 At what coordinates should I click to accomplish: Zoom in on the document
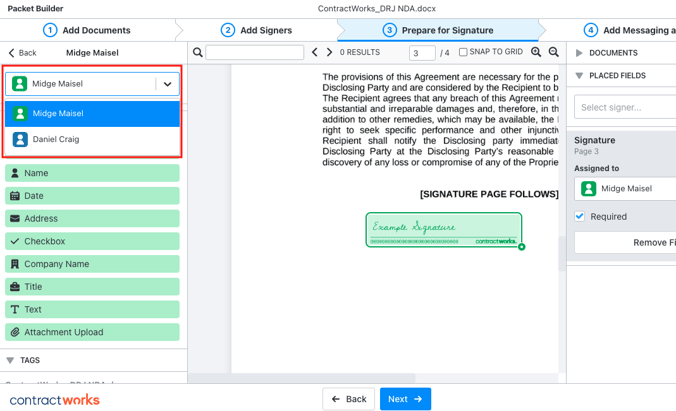536,53
